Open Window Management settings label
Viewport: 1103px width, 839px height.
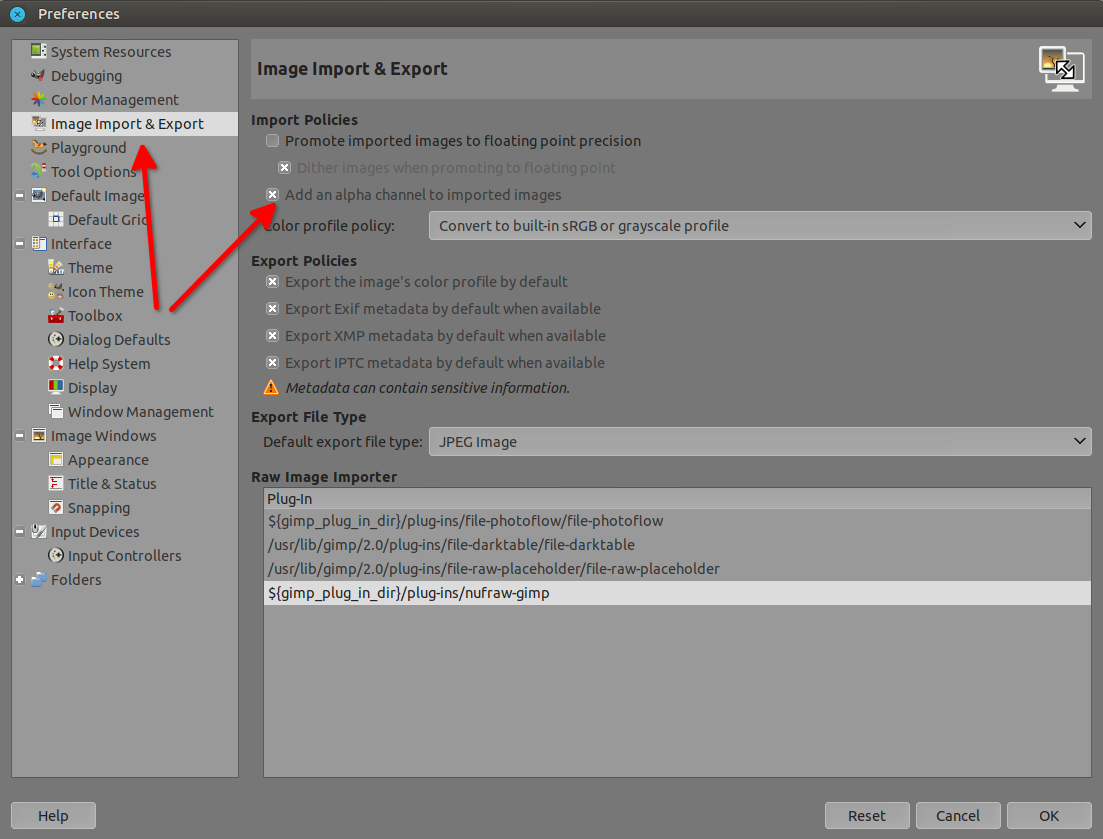(x=141, y=412)
